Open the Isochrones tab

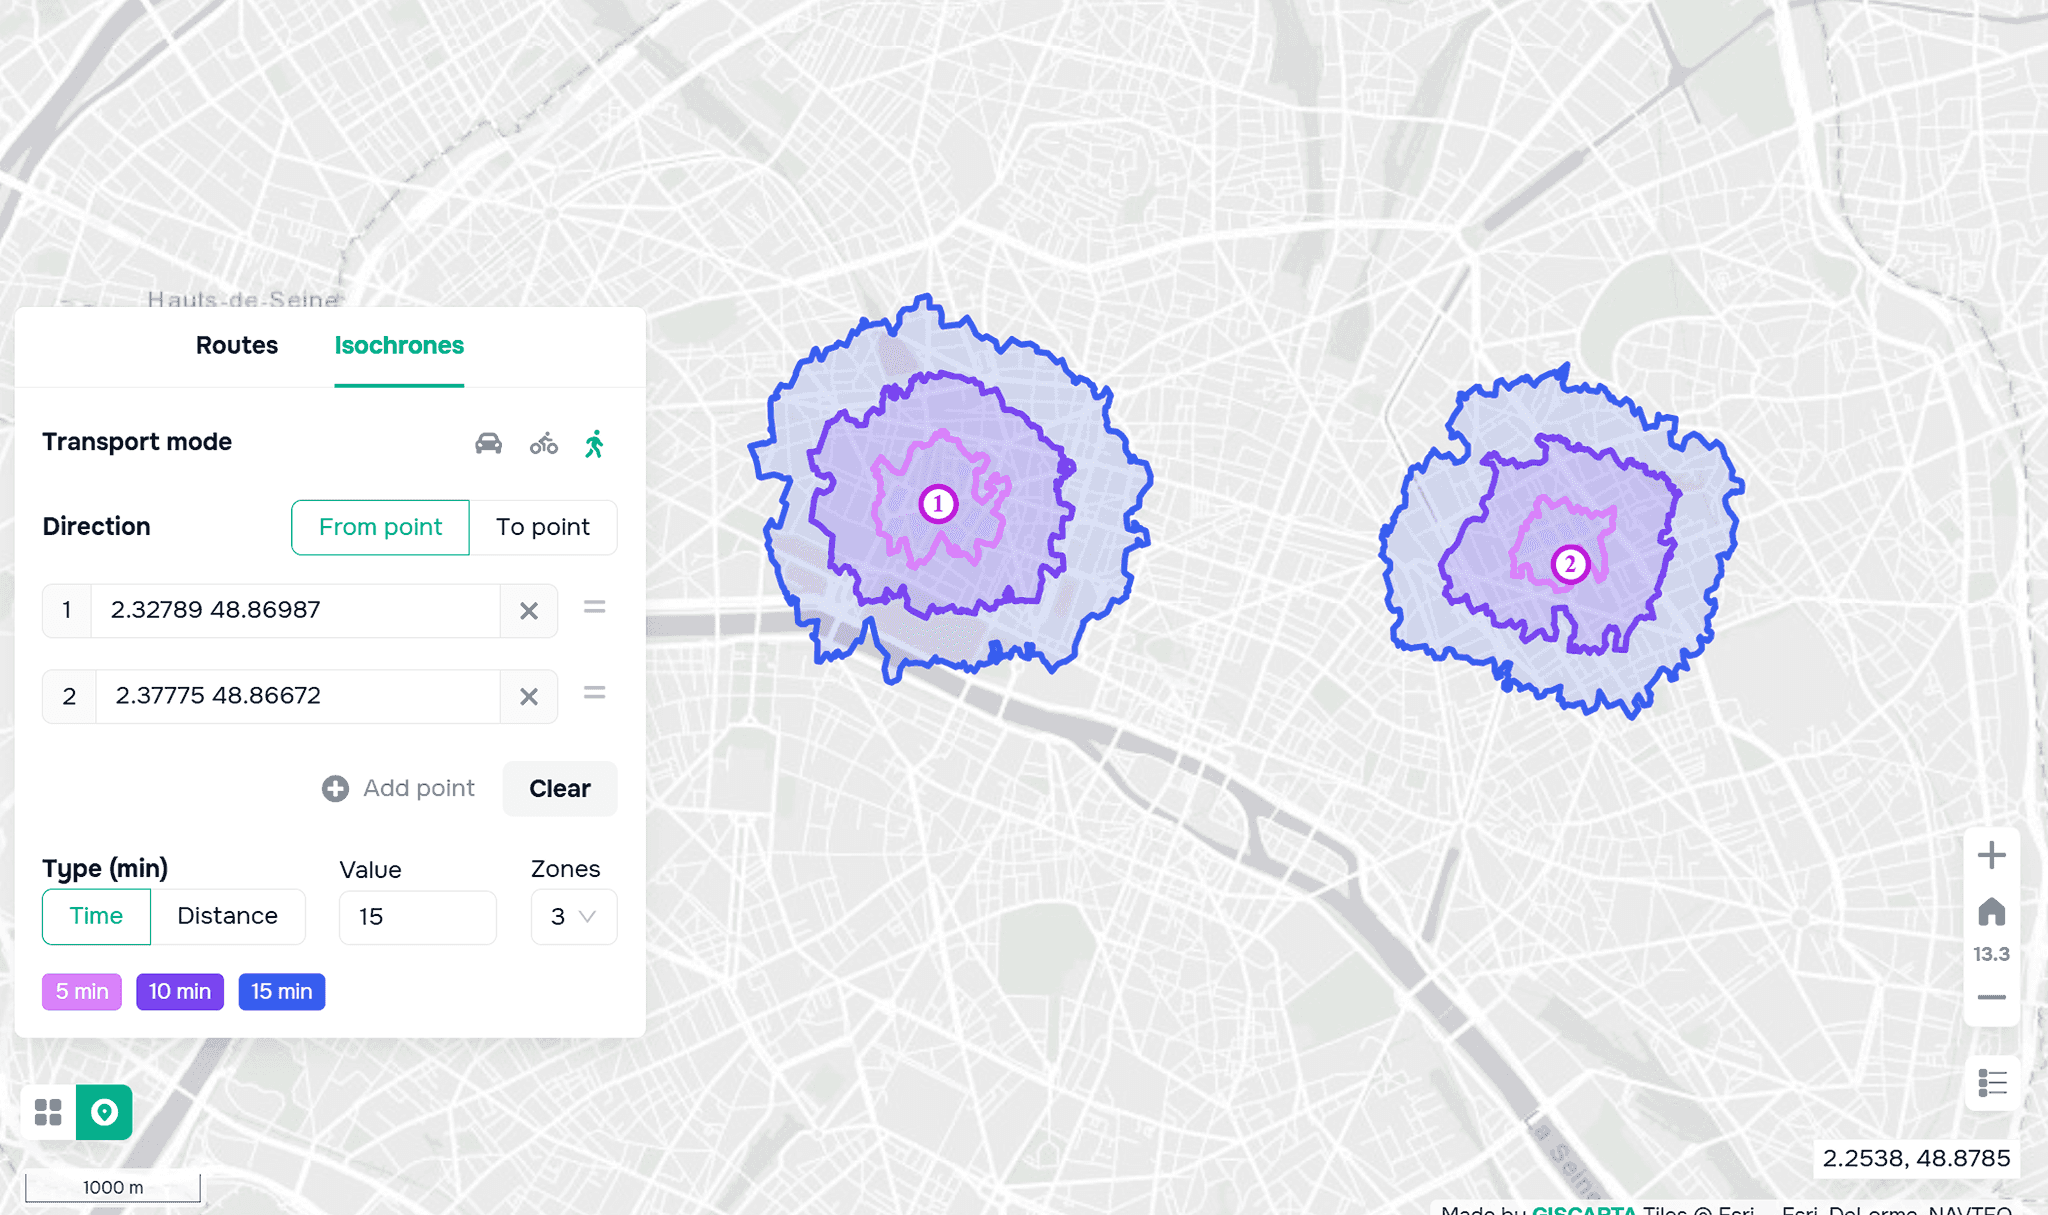(x=399, y=345)
